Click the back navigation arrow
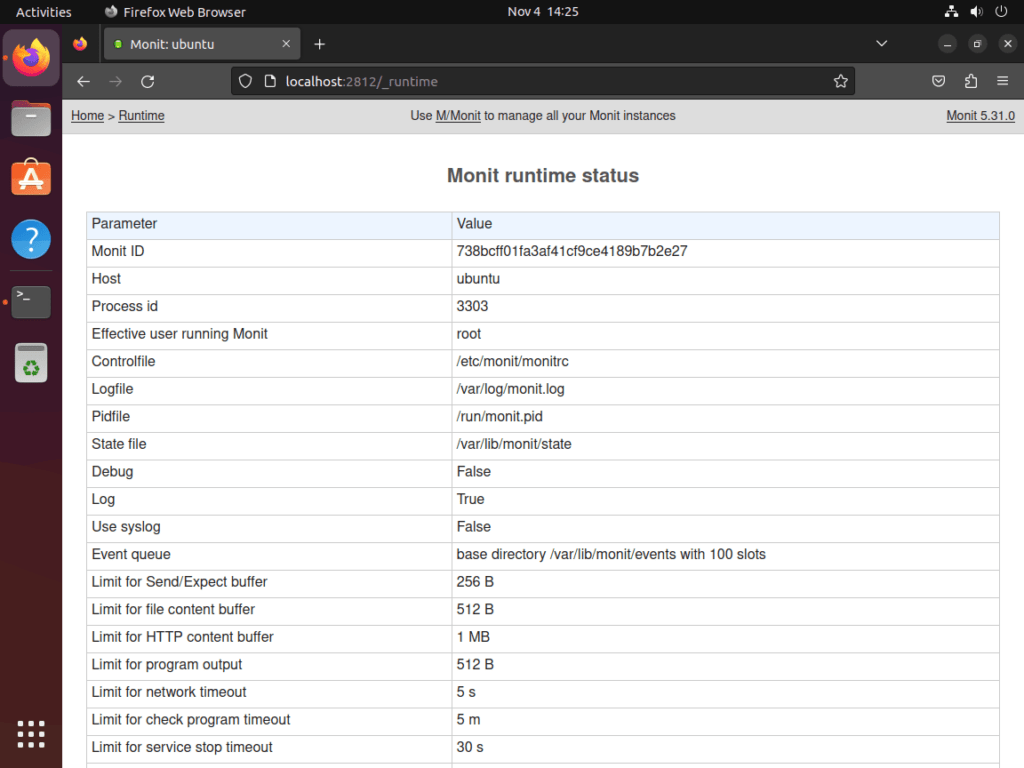This screenshot has height=768, width=1024. pos(83,81)
